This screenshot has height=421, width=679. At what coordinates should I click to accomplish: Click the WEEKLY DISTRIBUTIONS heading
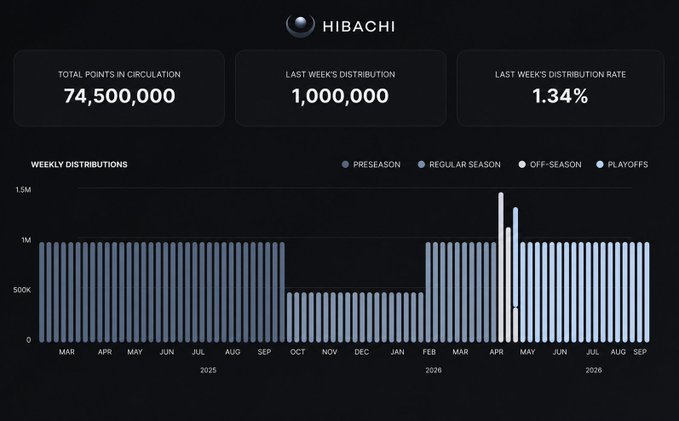click(x=79, y=165)
